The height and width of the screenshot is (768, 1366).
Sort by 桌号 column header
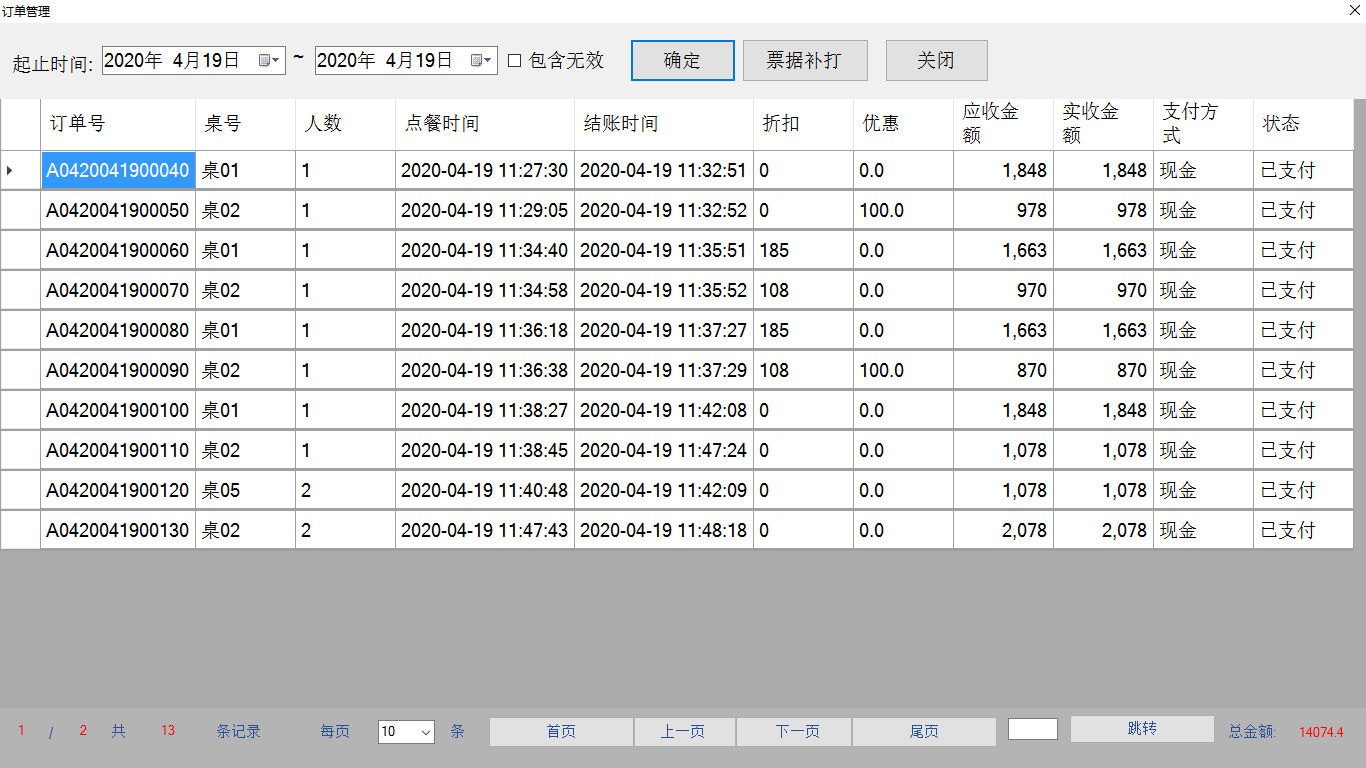point(246,124)
